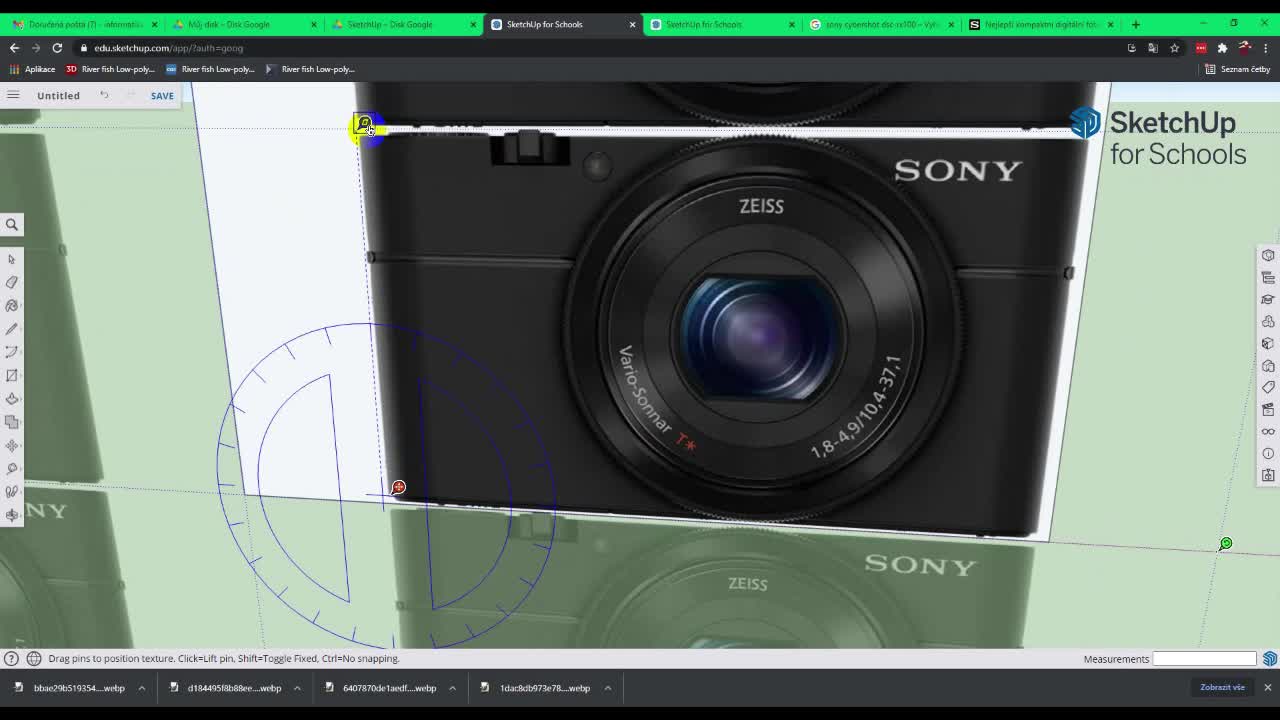Expand options for d184495f8b88ee download
This screenshot has height=720, width=1280.
pyautogui.click(x=297, y=688)
